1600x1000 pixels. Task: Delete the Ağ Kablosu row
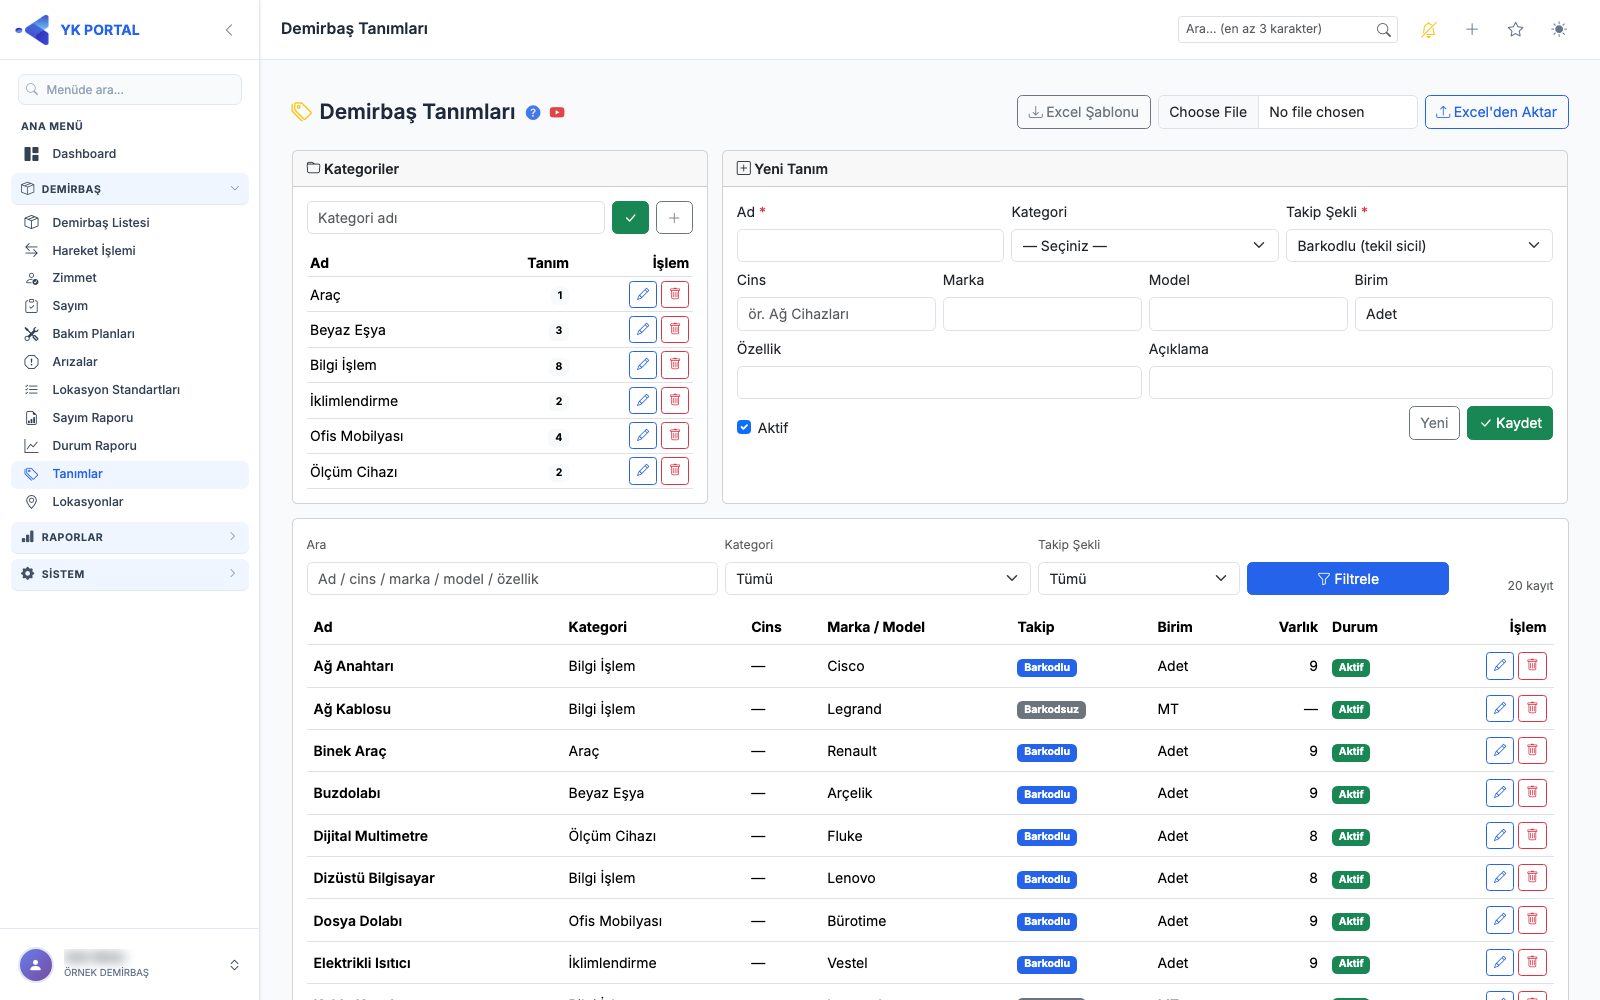1532,709
